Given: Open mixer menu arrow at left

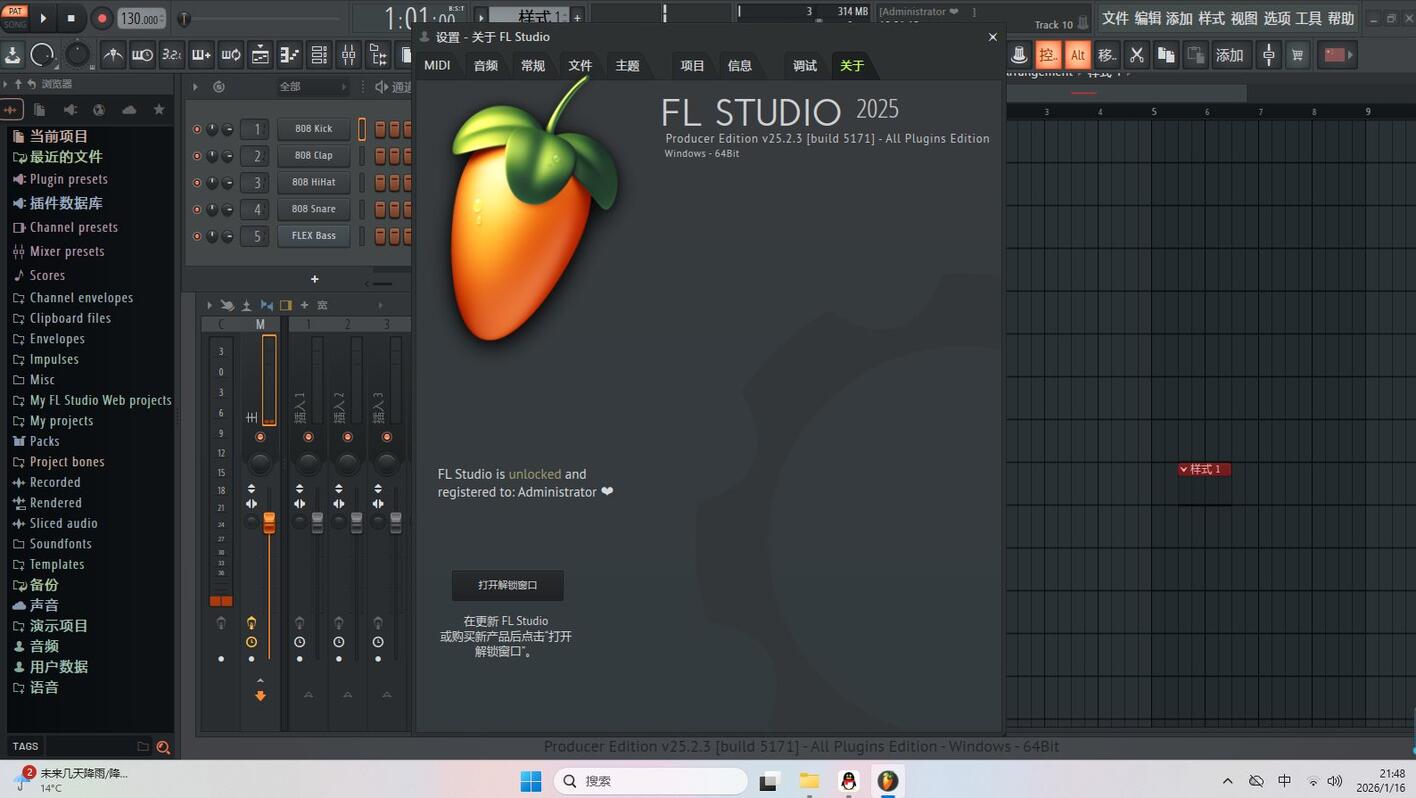Looking at the screenshot, I should pos(209,305).
